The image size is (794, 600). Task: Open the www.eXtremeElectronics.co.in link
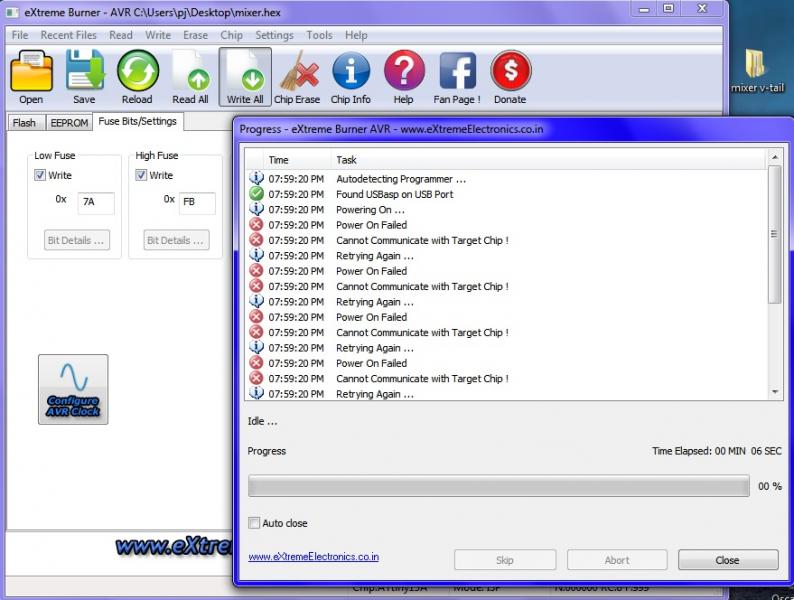click(x=313, y=557)
